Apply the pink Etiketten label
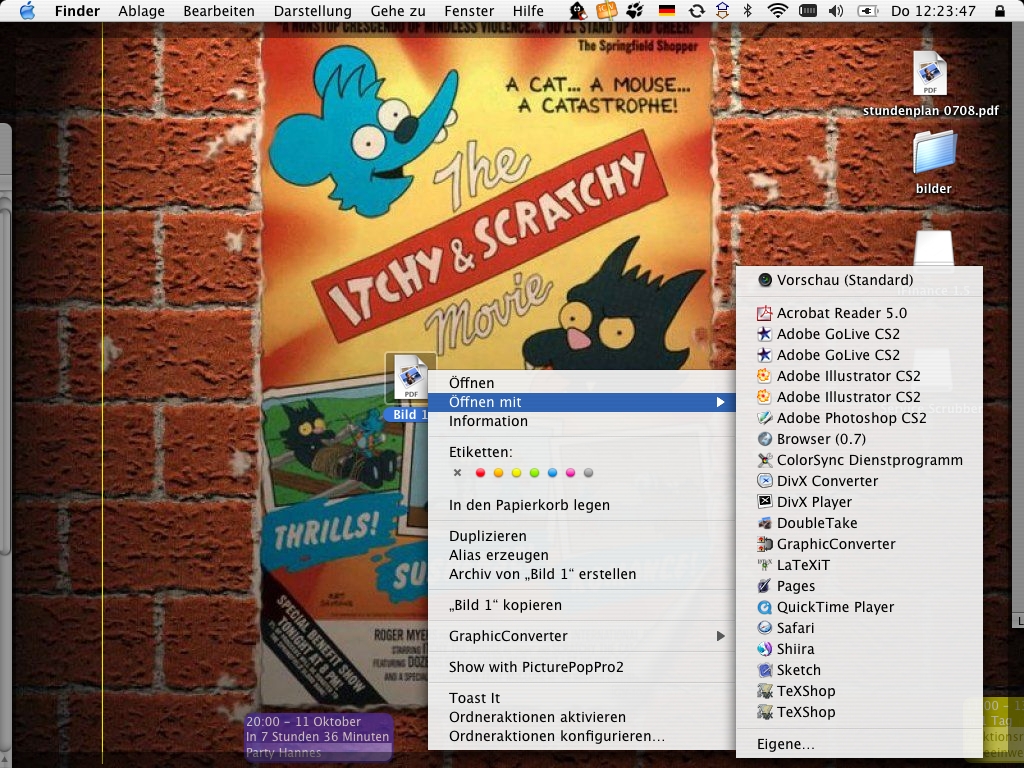1024x768 pixels. (570, 473)
